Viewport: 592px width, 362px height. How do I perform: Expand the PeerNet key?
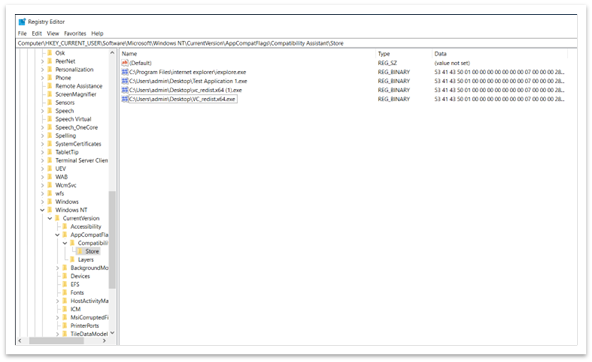[x=42, y=61]
